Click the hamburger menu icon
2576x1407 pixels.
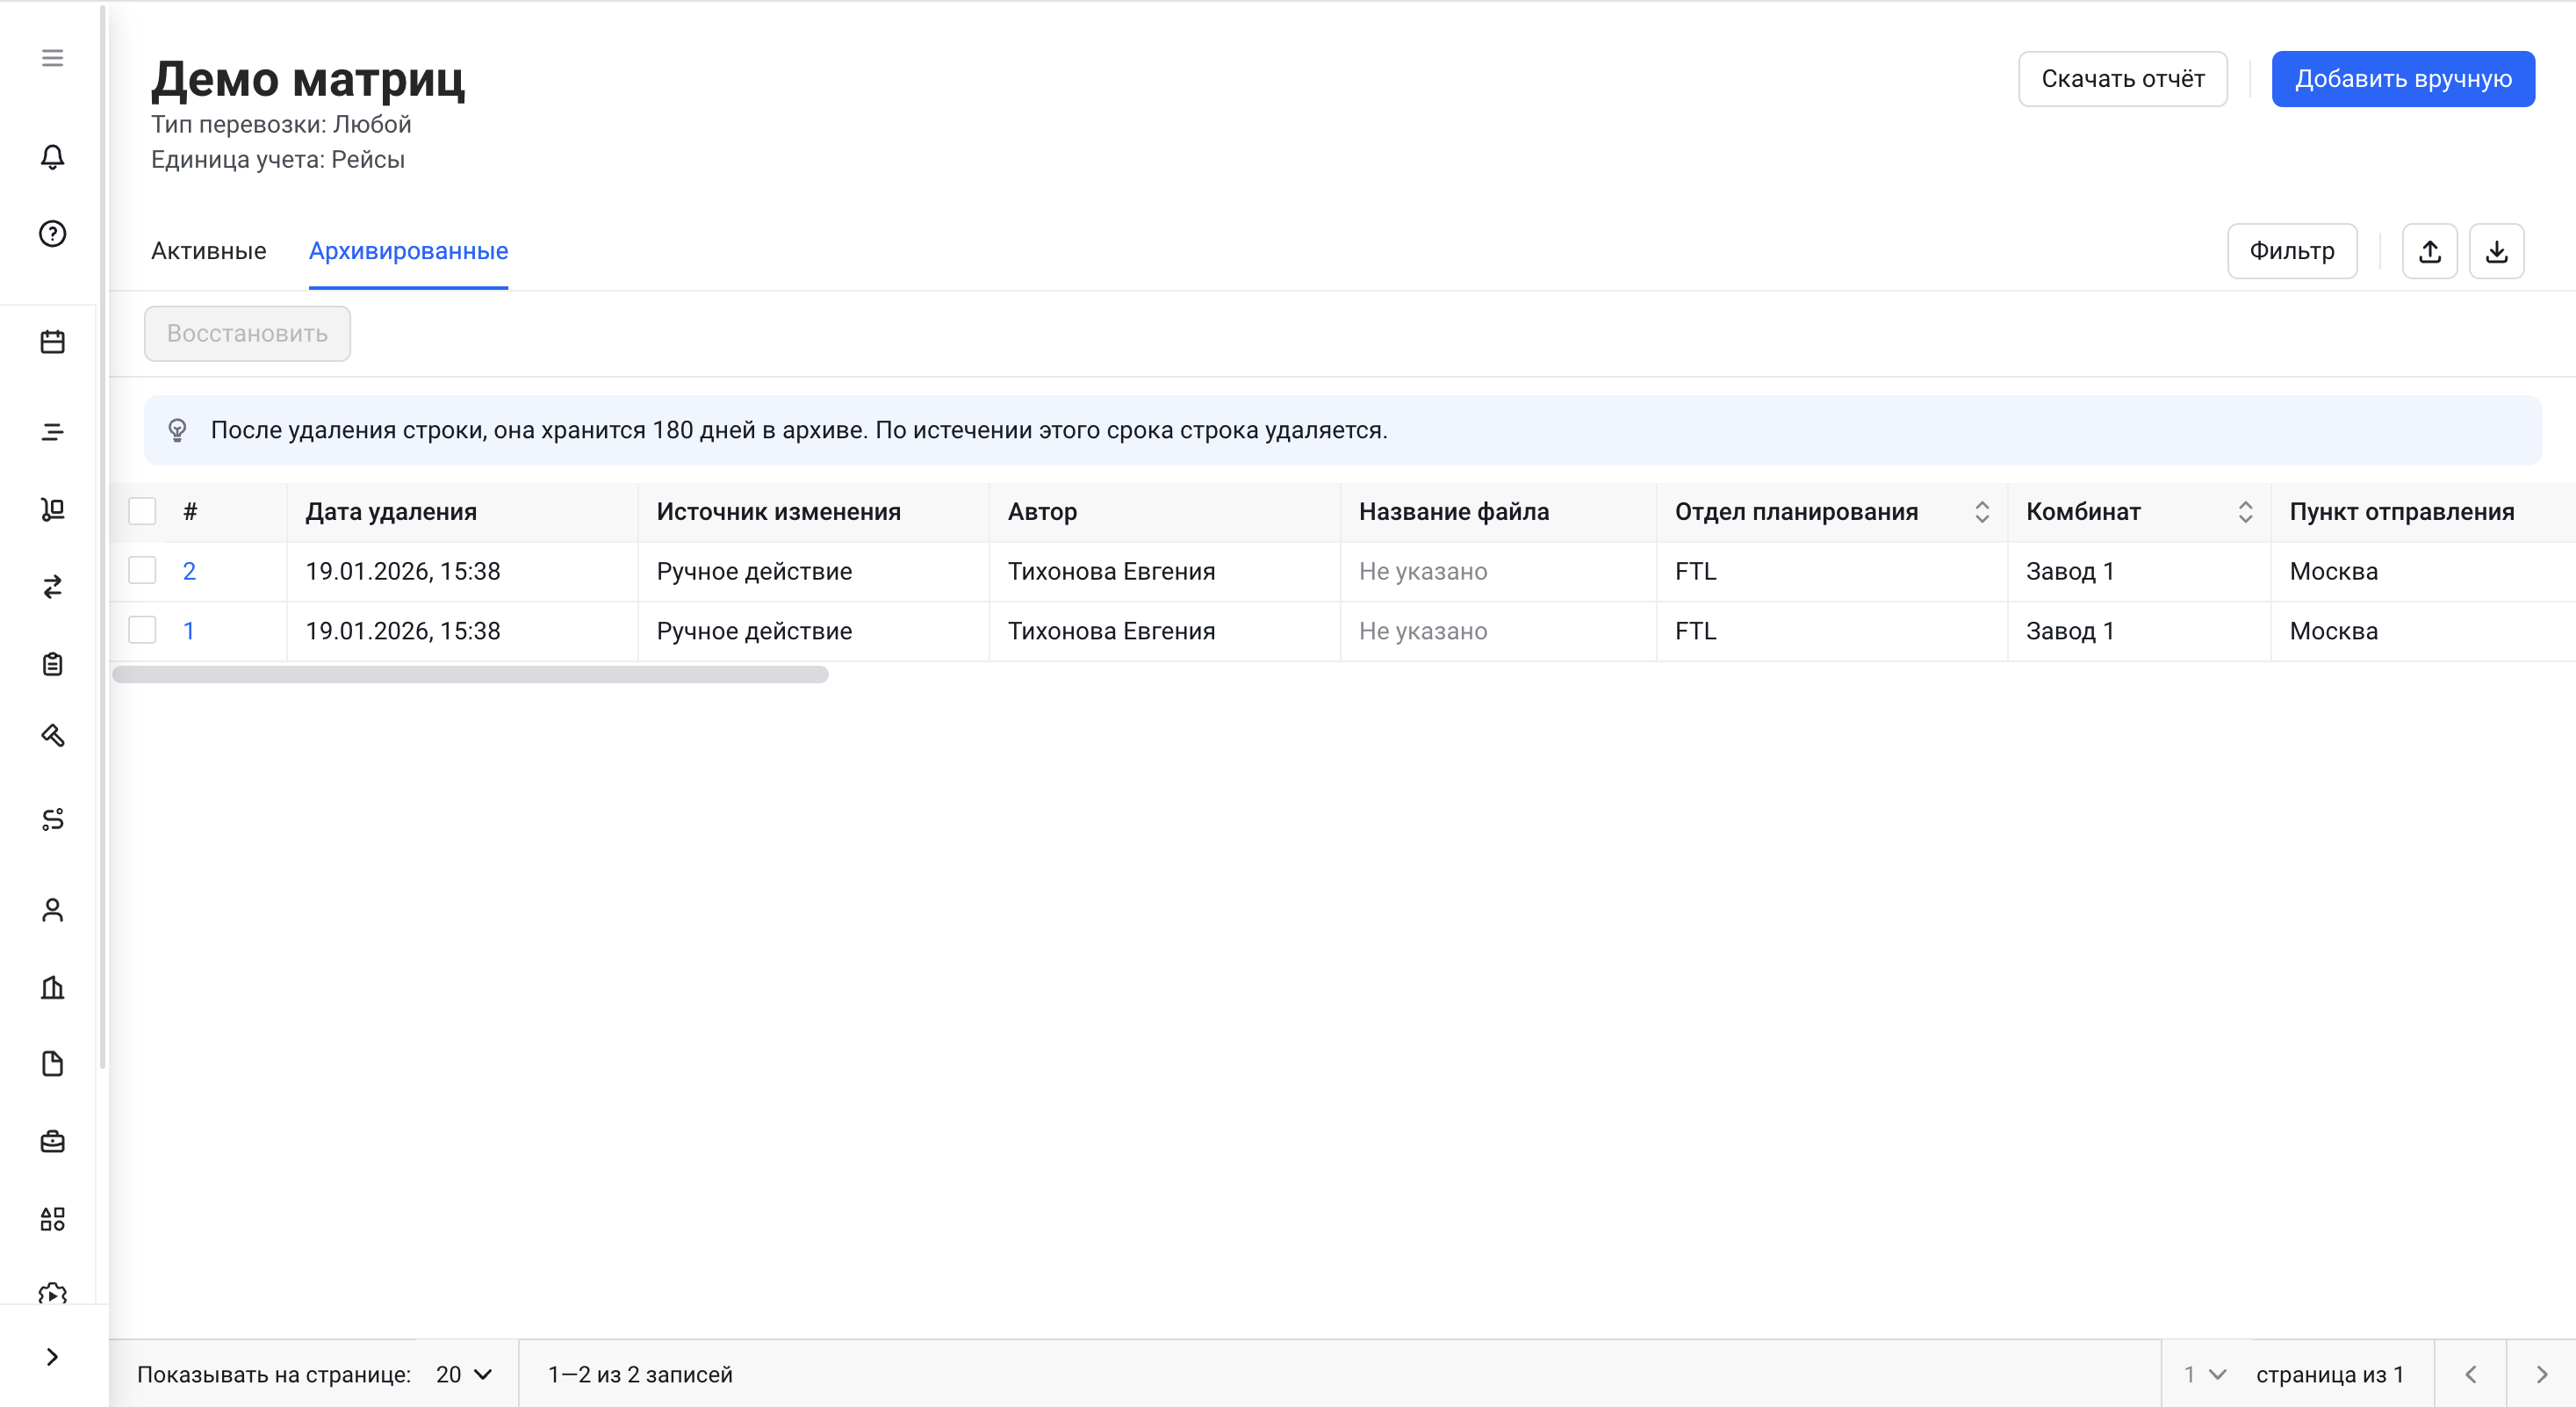pyautogui.click(x=52, y=58)
